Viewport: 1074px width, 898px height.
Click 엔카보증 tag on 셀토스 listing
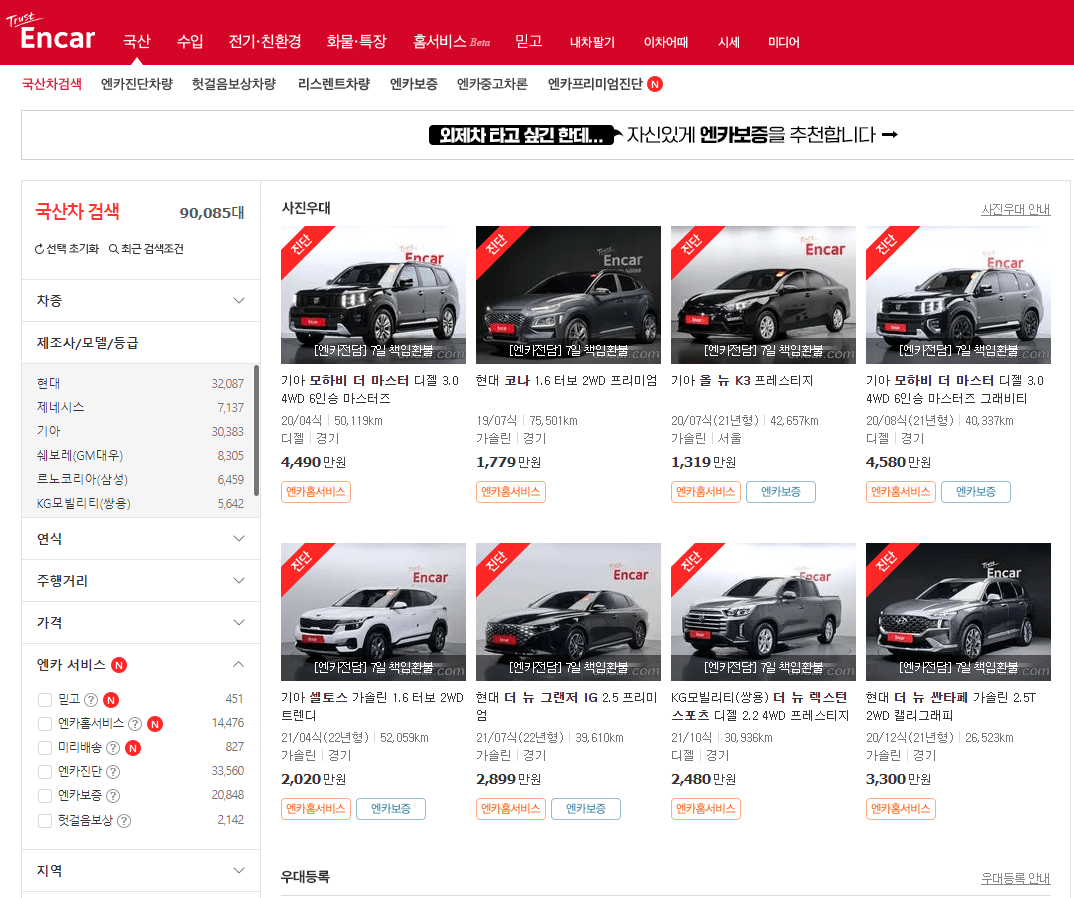point(391,809)
